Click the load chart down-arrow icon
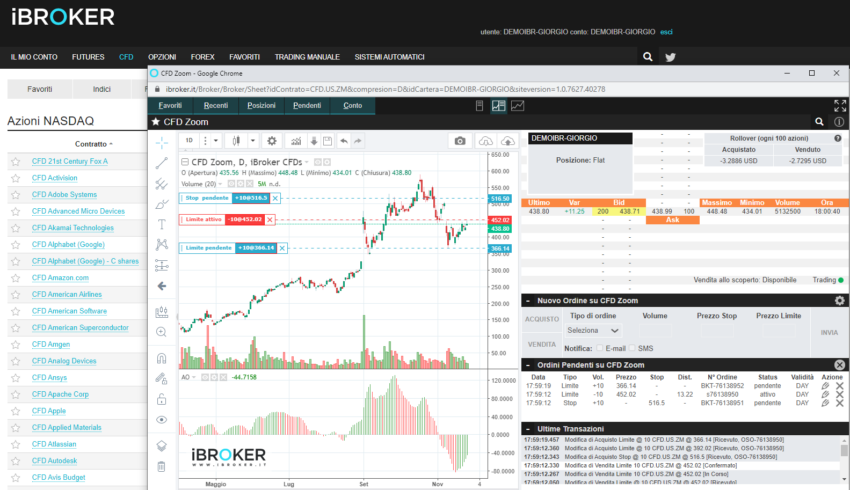 pyautogui.click(x=314, y=141)
